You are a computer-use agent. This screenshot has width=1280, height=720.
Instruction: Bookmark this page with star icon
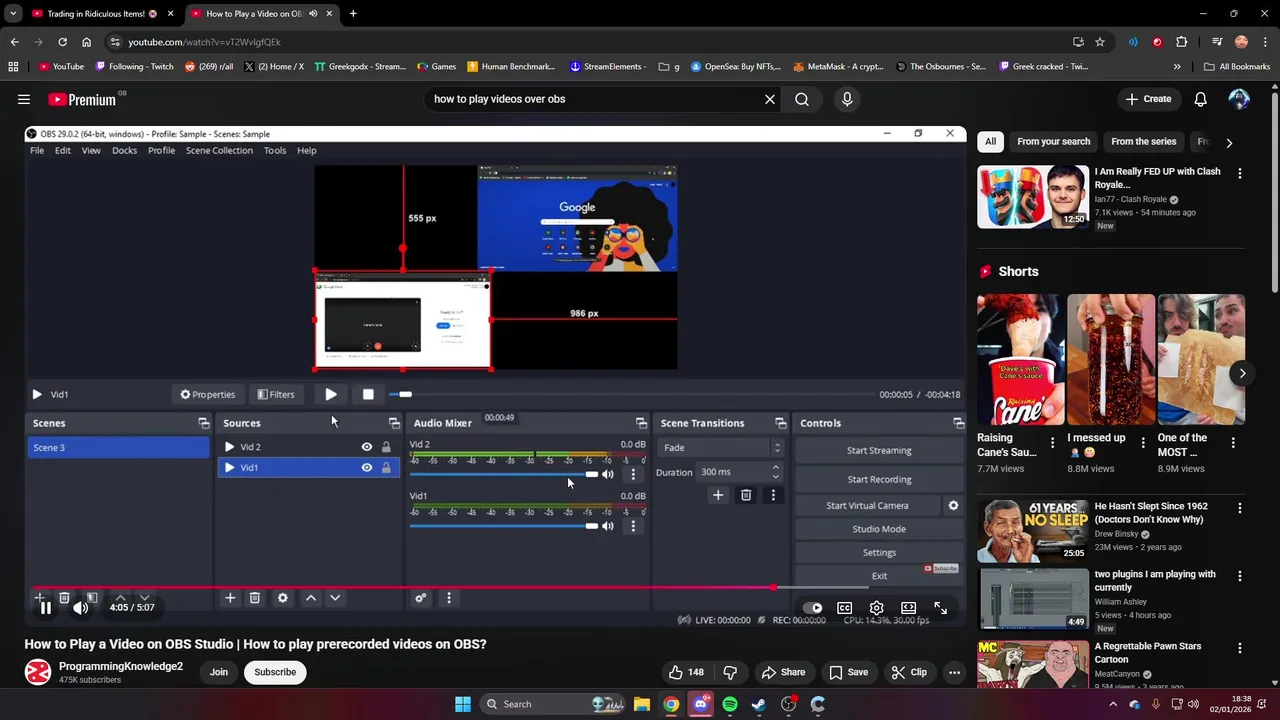point(1100,42)
